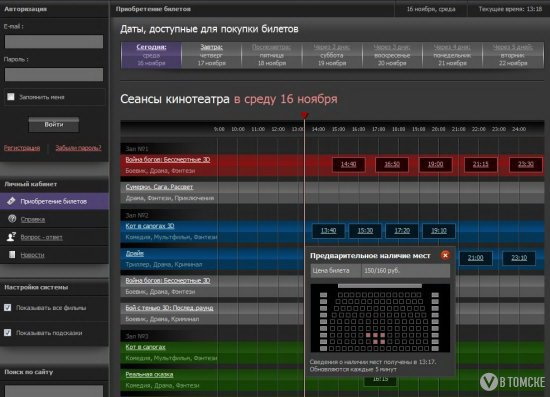Uncheck Показывать все фильмы option

tap(7, 308)
